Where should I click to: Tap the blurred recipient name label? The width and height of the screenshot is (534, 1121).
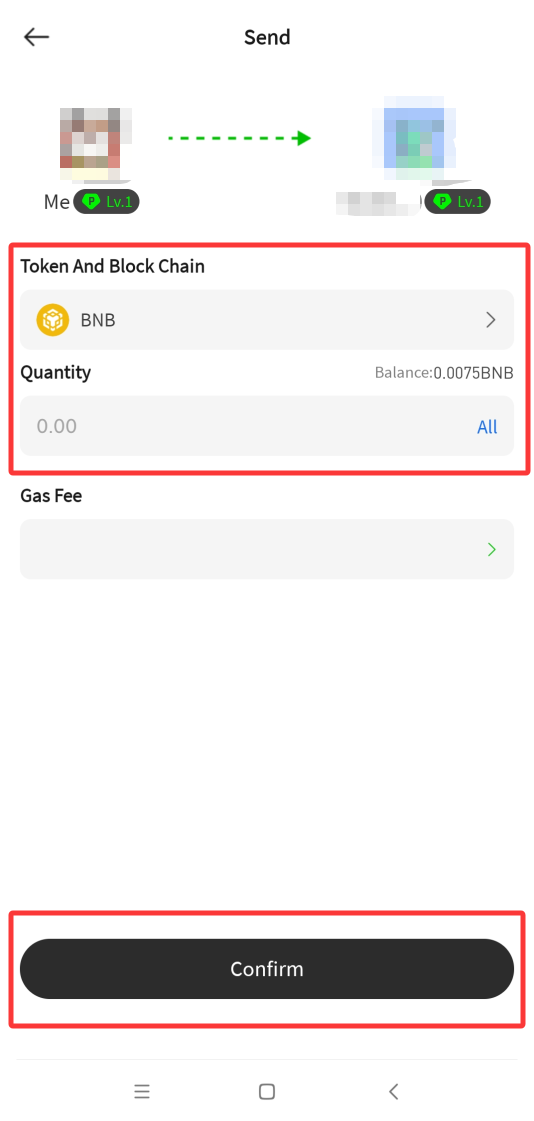378,202
